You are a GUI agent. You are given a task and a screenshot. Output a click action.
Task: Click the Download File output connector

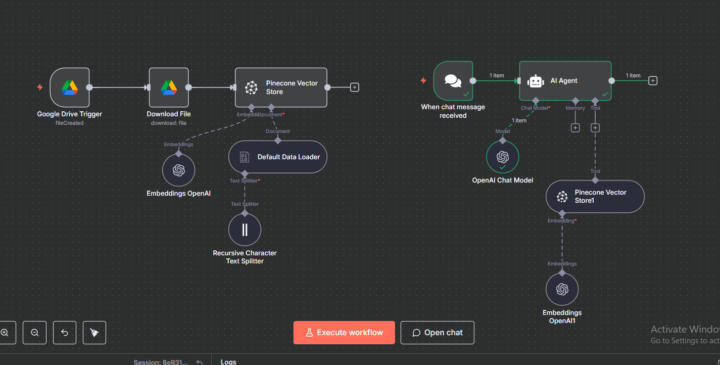[x=189, y=87]
